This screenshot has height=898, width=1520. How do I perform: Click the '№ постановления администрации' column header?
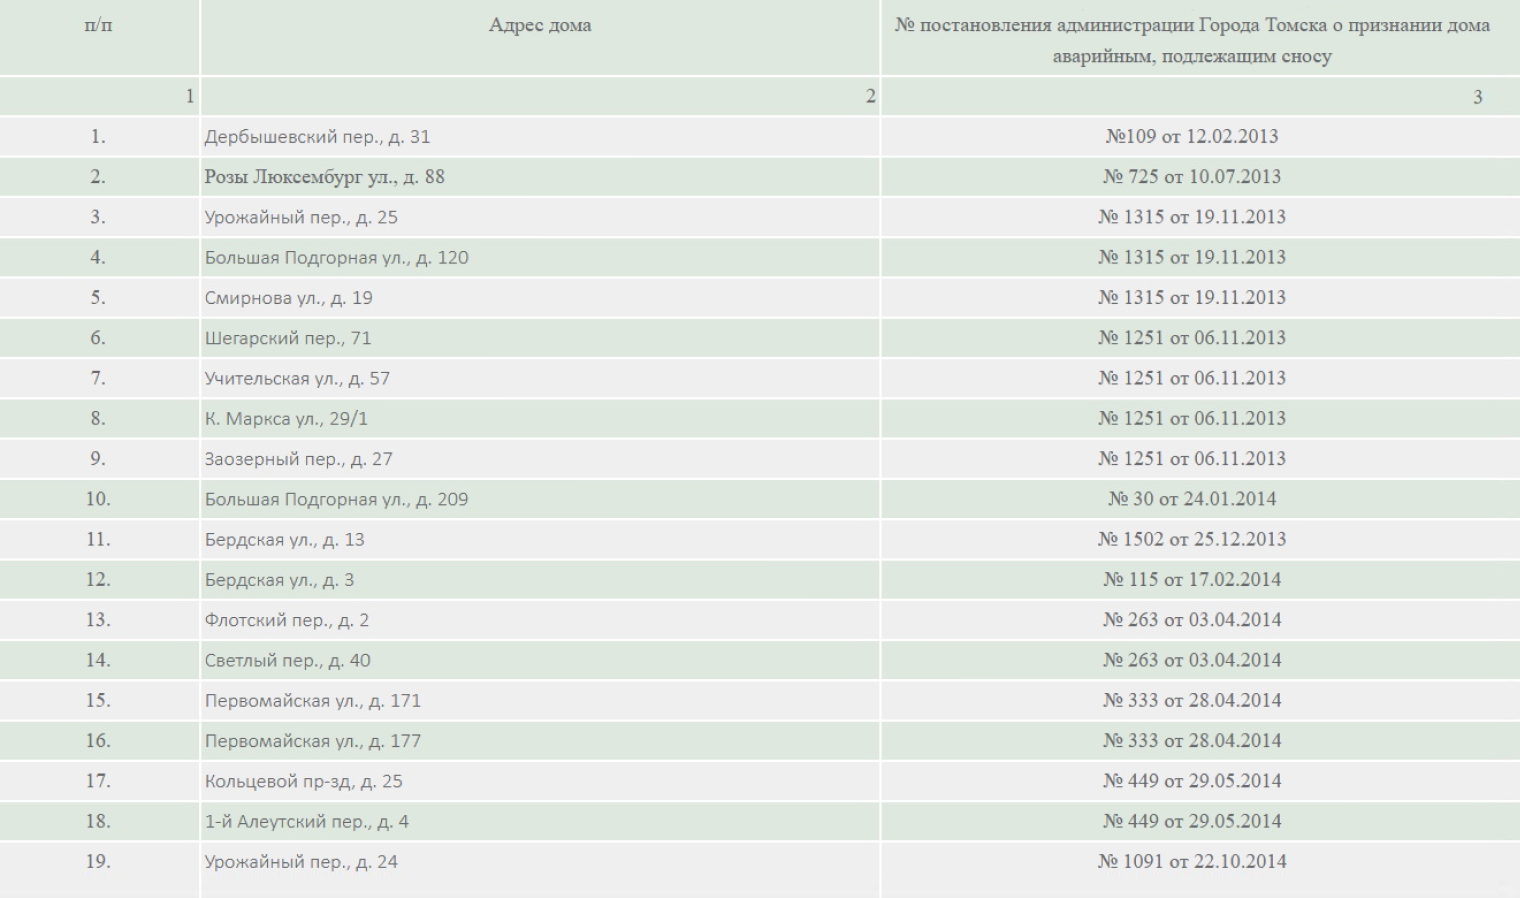tap(1191, 40)
